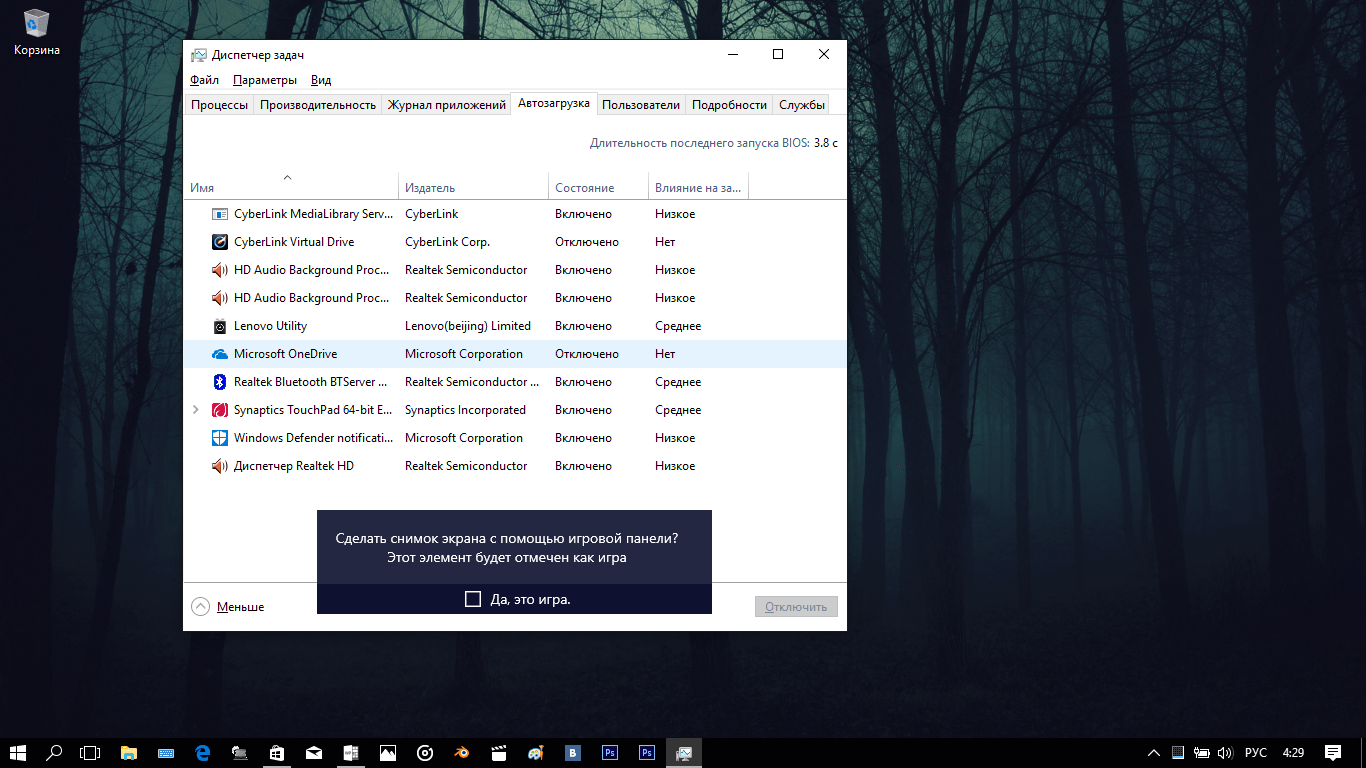
Task: Select the Автозагрузка tab
Action: (x=554, y=103)
